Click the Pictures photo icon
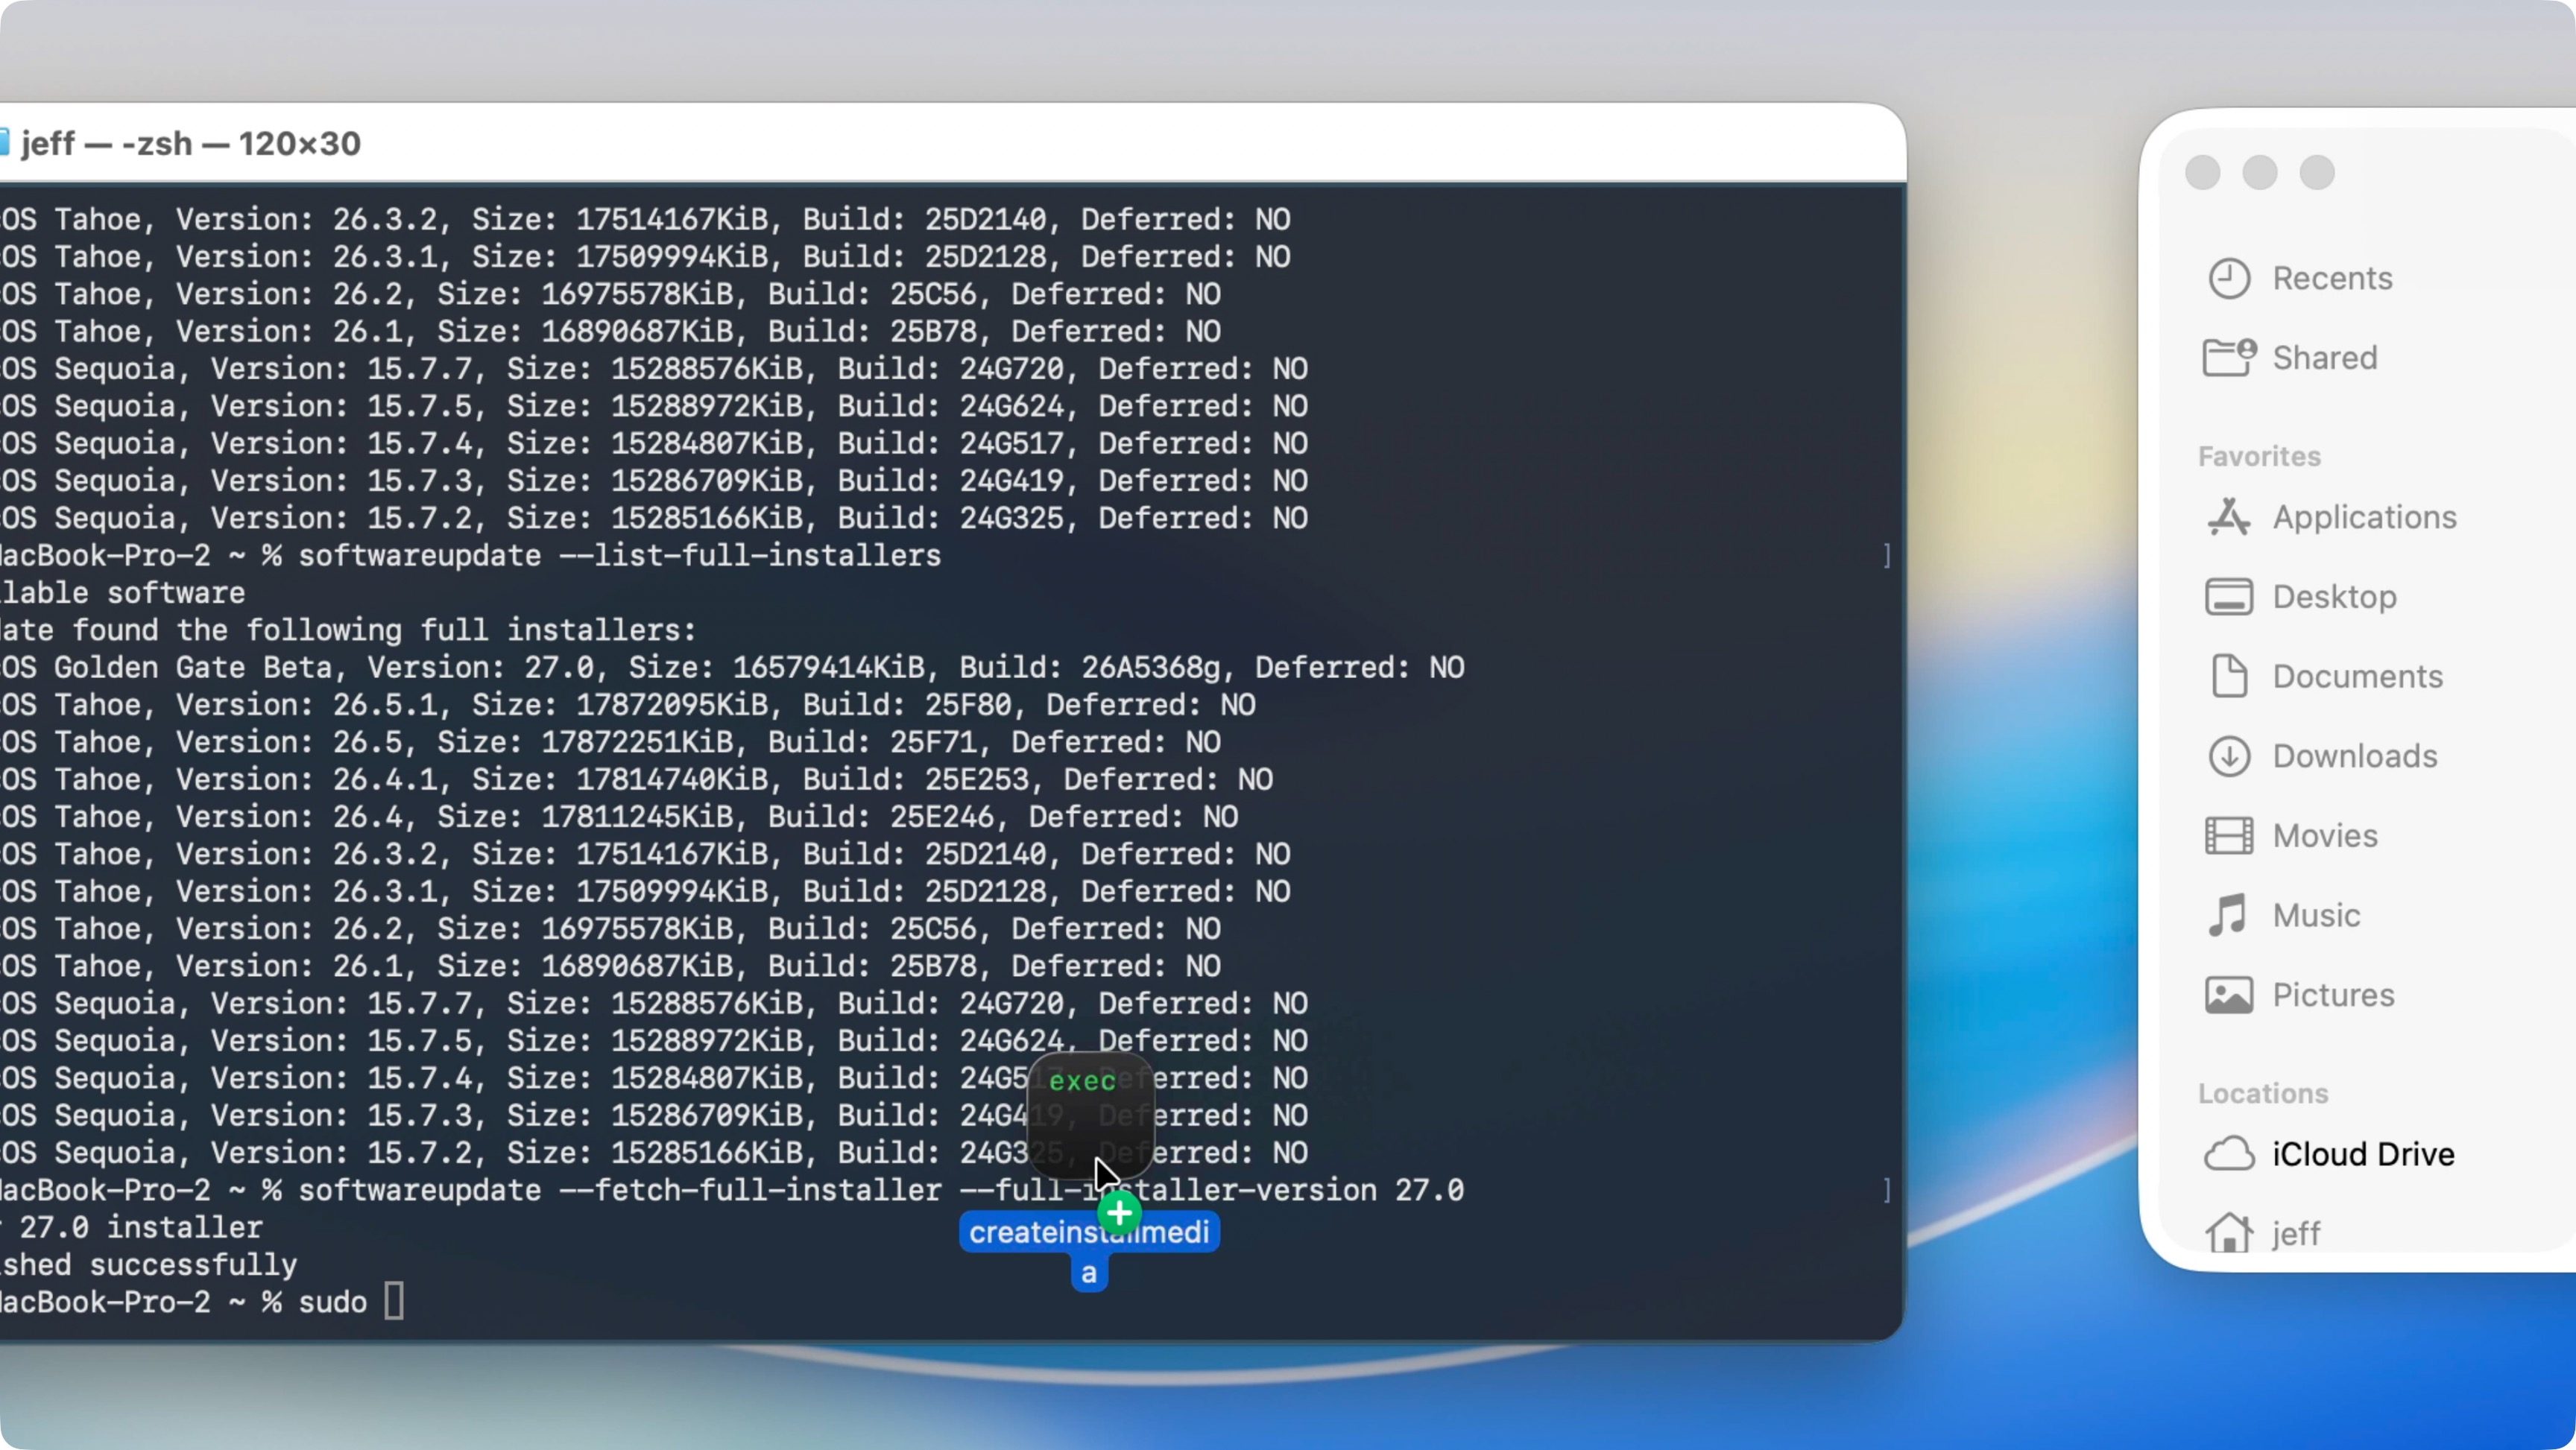2576x1450 pixels. 2229,995
